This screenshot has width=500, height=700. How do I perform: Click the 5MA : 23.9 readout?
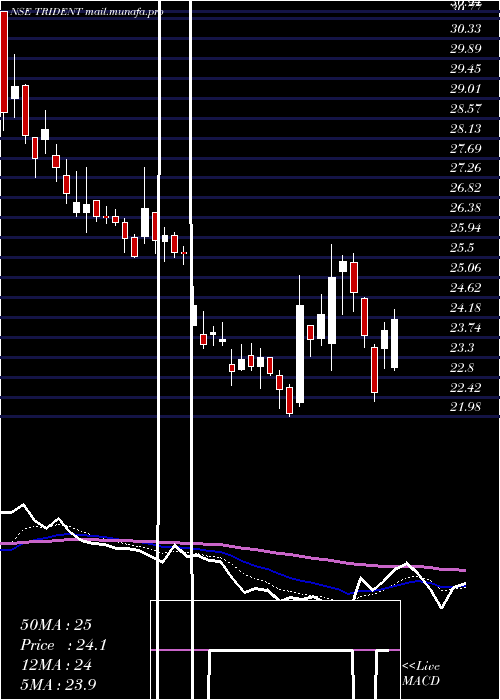point(58,684)
